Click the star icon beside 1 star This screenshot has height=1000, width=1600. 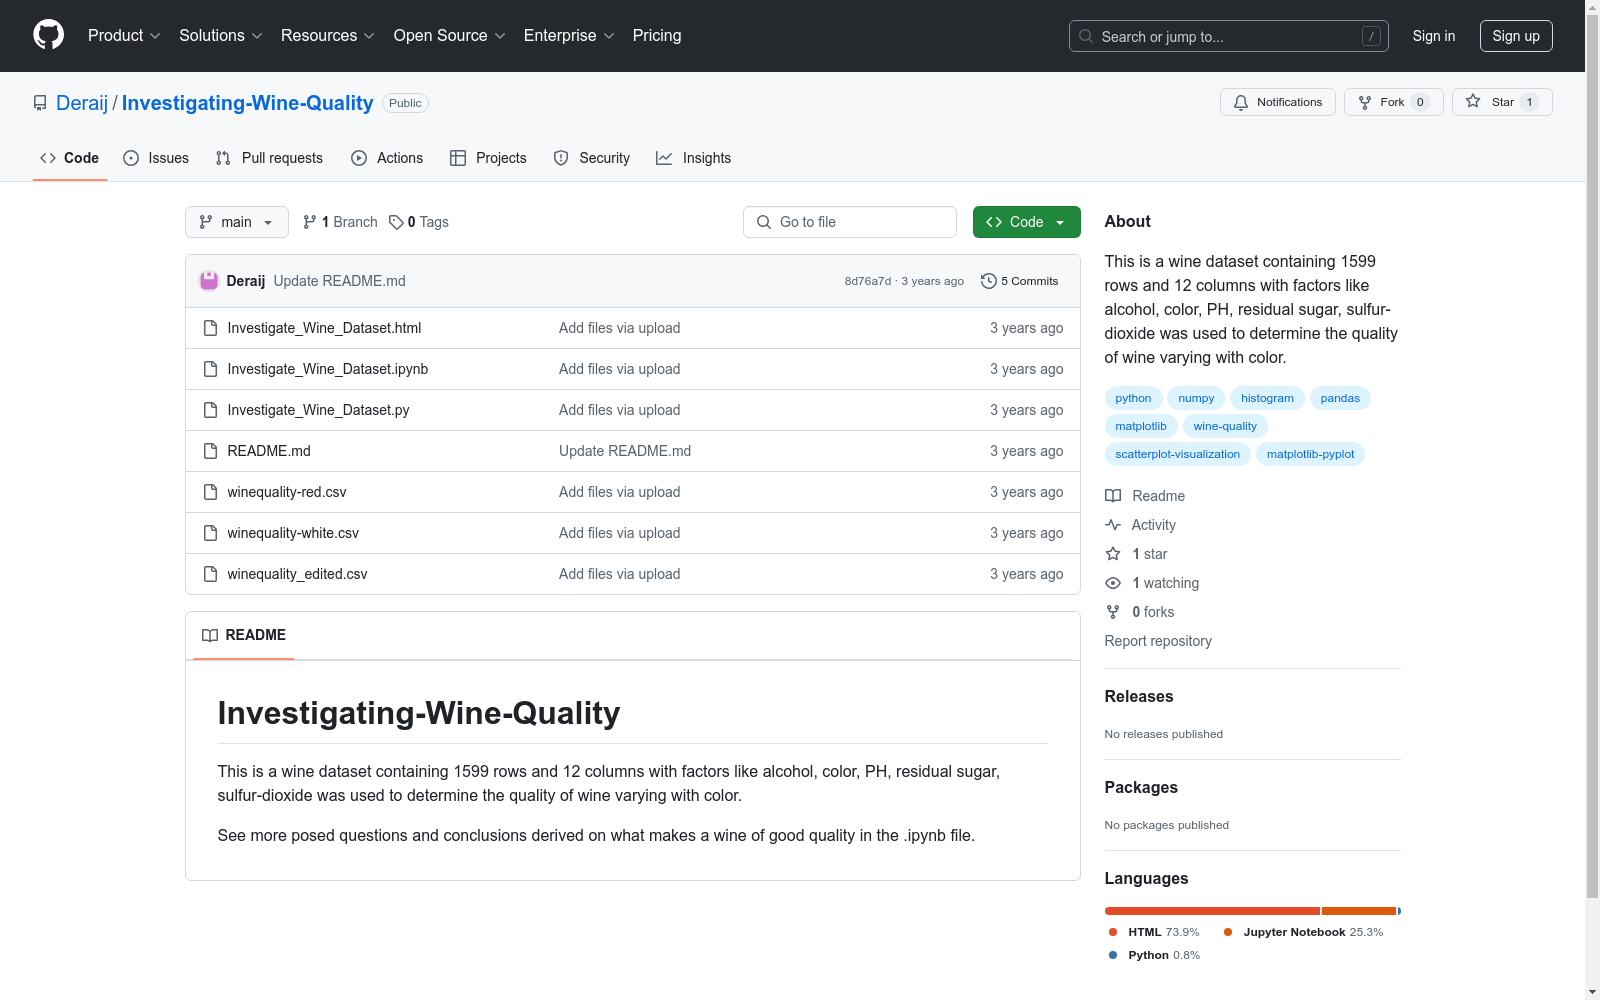(x=1113, y=554)
